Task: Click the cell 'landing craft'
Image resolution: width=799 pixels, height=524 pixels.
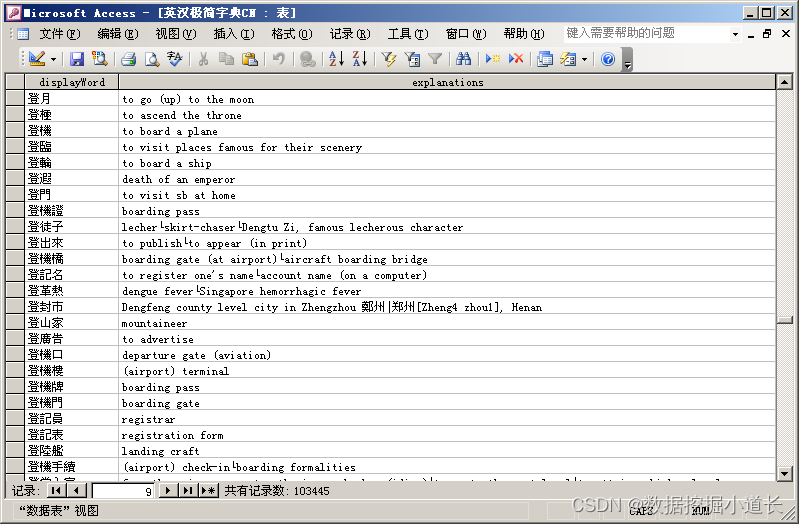Action: (x=447, y=451)
